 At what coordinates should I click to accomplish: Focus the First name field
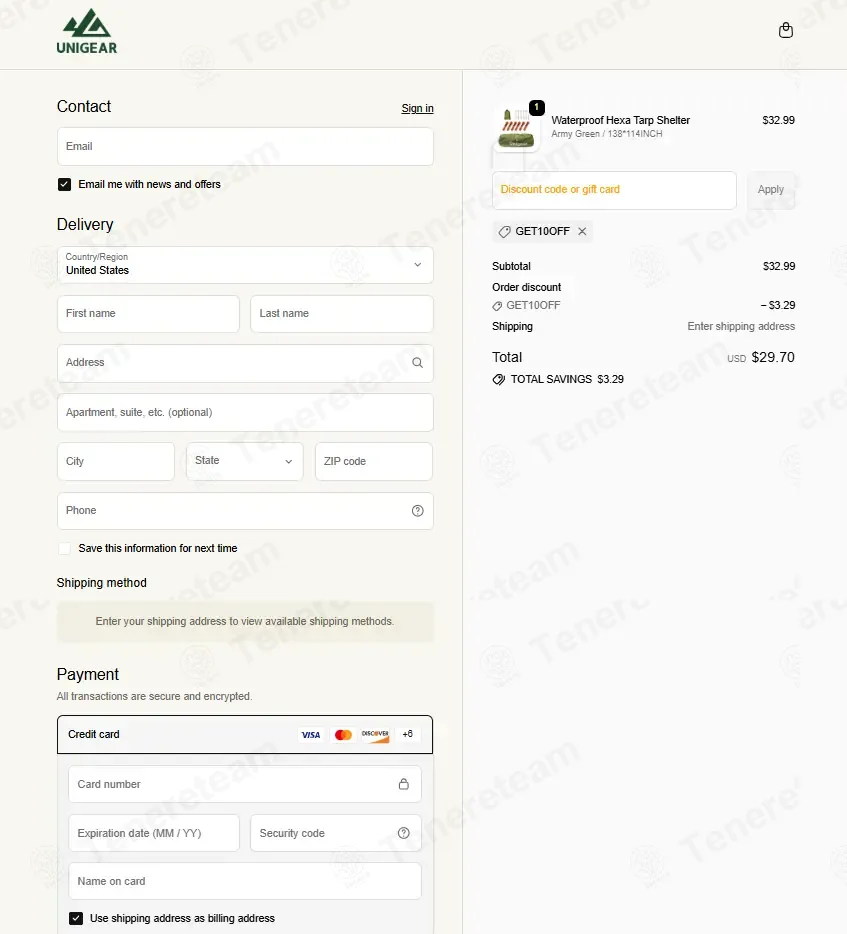(148, 314)
